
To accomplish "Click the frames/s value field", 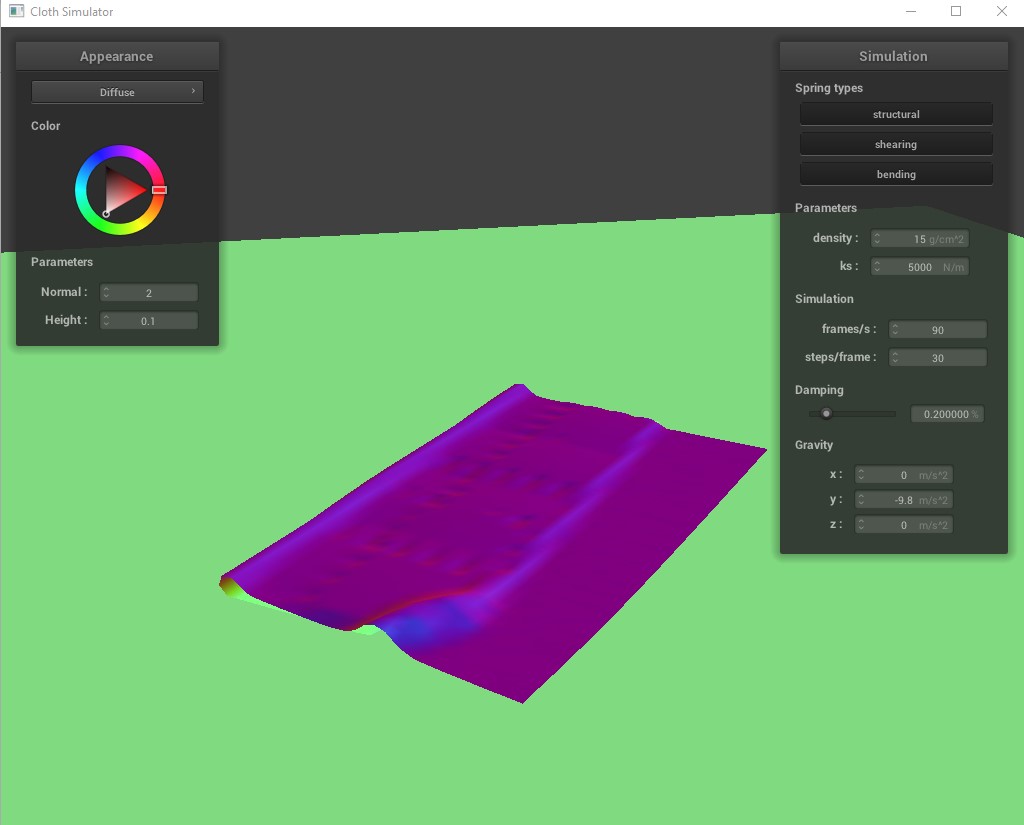I will [938, 330].
